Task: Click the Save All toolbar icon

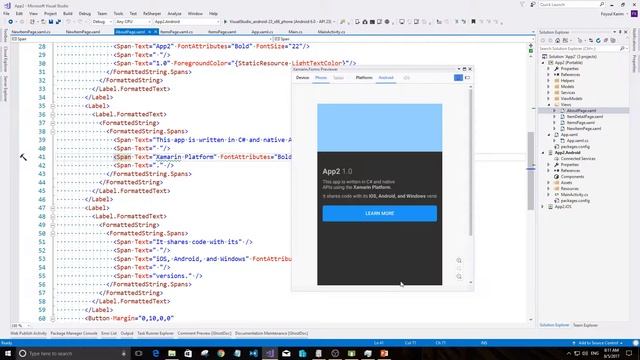Action: click(58, 22)
